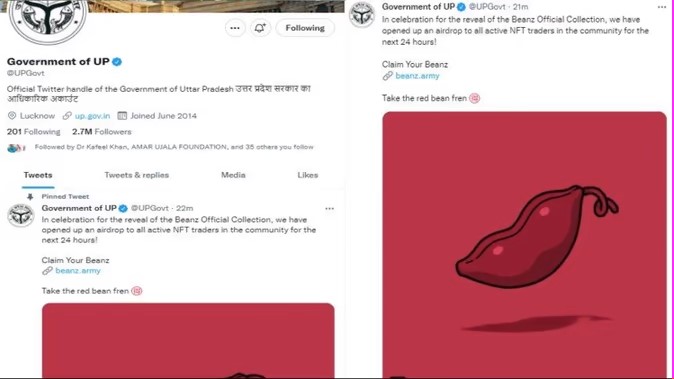
Task: Click the right tweet's profile avatar
Action: (362, 14)
